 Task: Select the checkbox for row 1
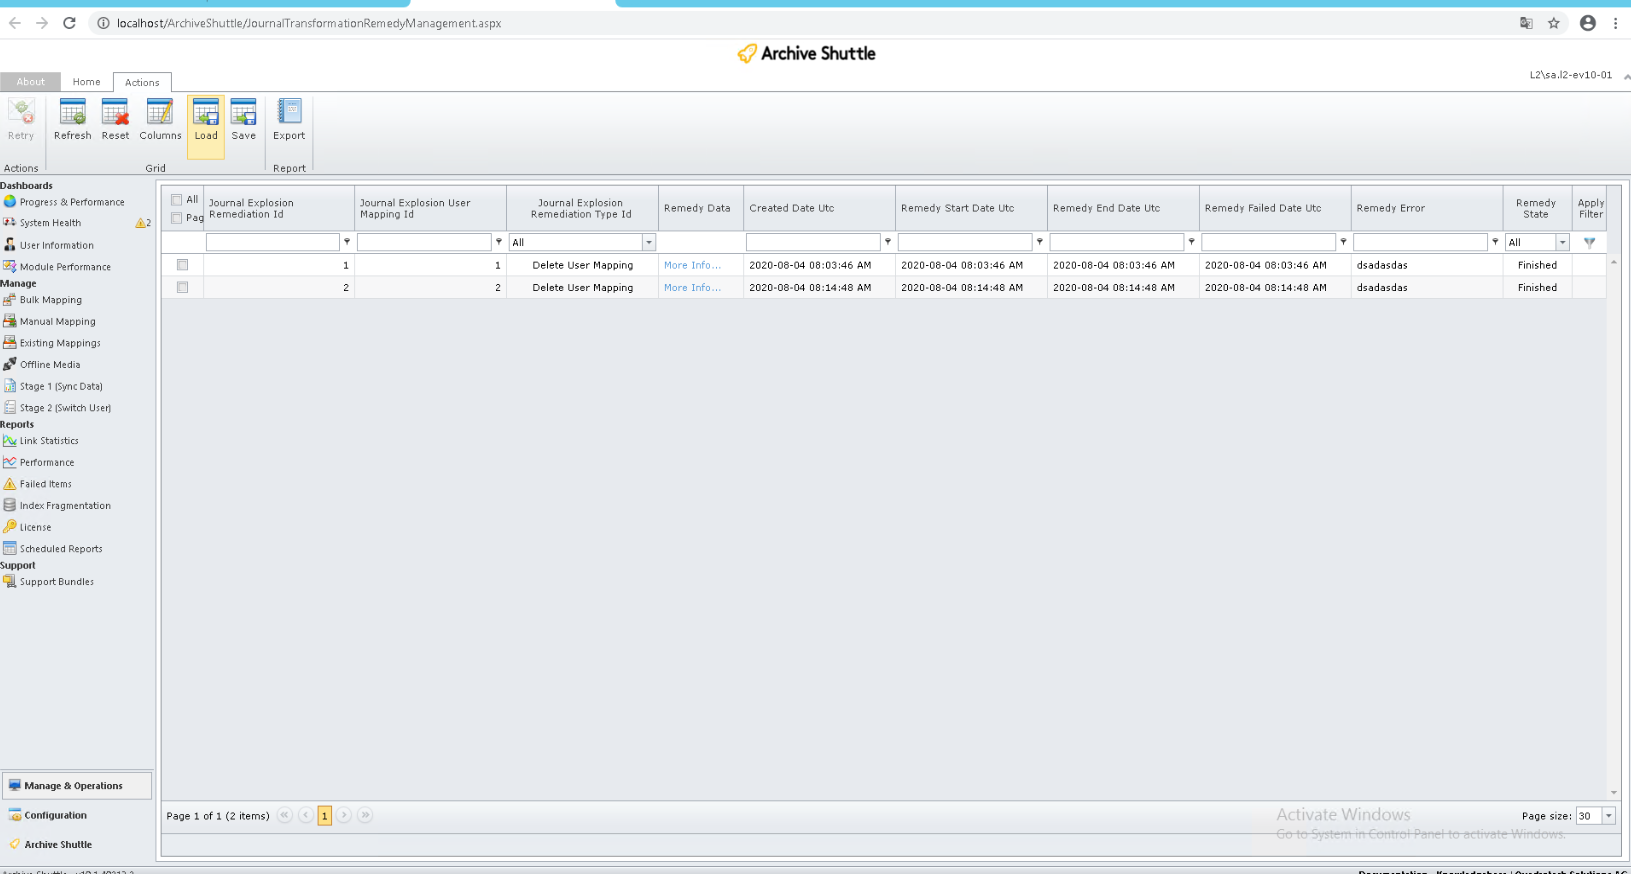click(182, 265)
